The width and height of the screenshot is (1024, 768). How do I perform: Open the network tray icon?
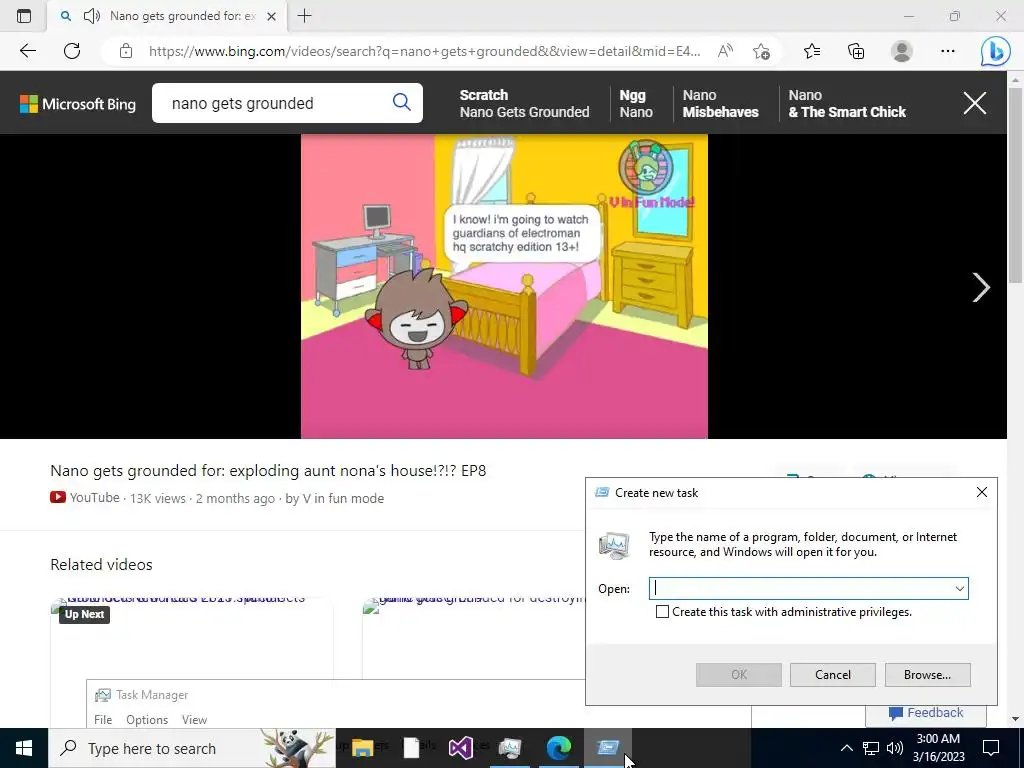(871, 748)
